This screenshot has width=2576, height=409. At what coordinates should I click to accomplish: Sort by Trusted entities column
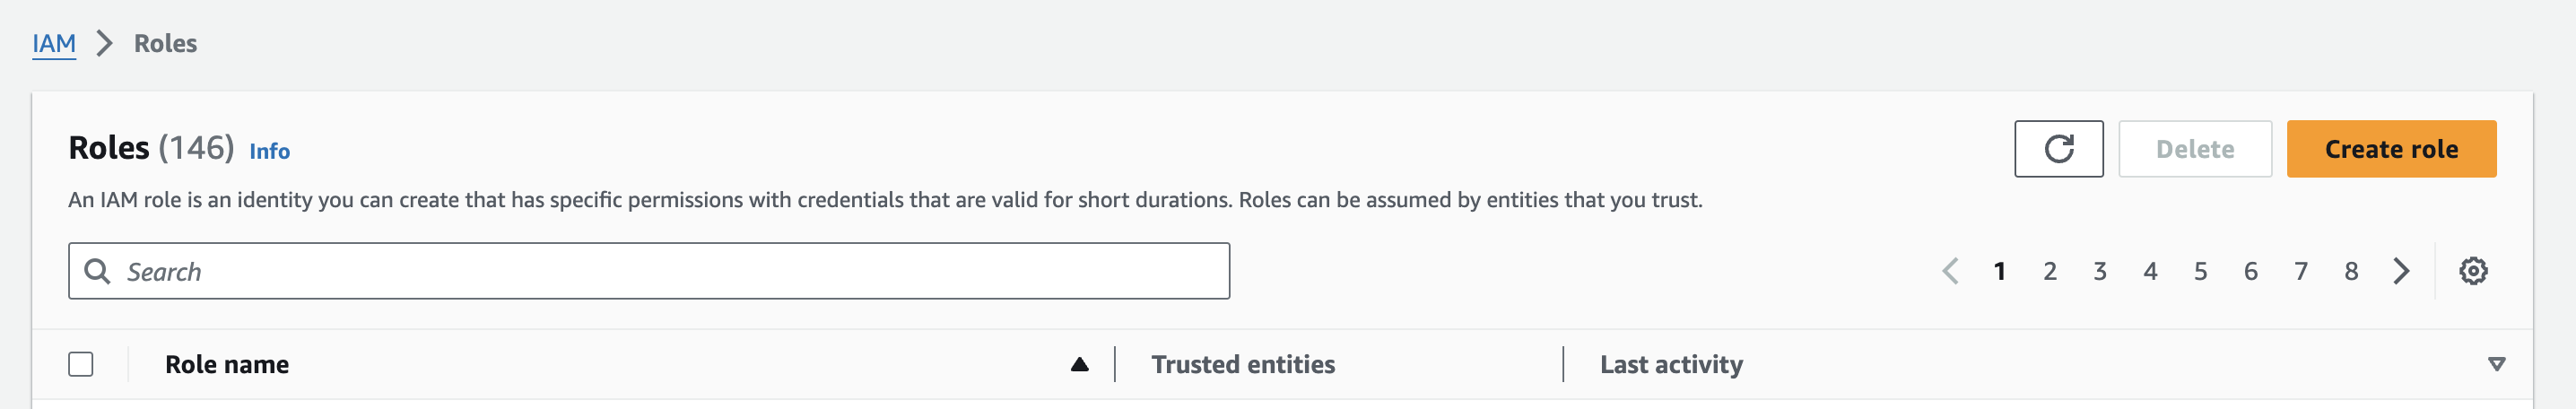click(1242, 364)
